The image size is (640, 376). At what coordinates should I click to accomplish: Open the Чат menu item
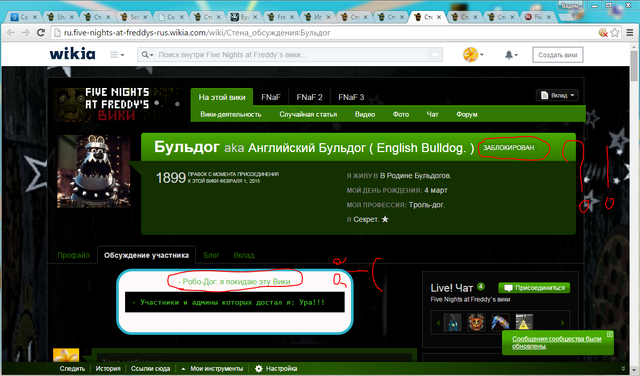coord(432,114)
